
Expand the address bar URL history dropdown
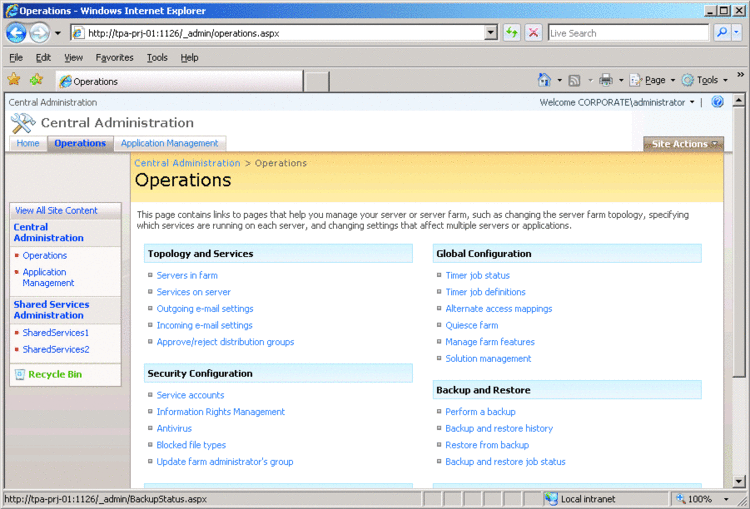491,33
